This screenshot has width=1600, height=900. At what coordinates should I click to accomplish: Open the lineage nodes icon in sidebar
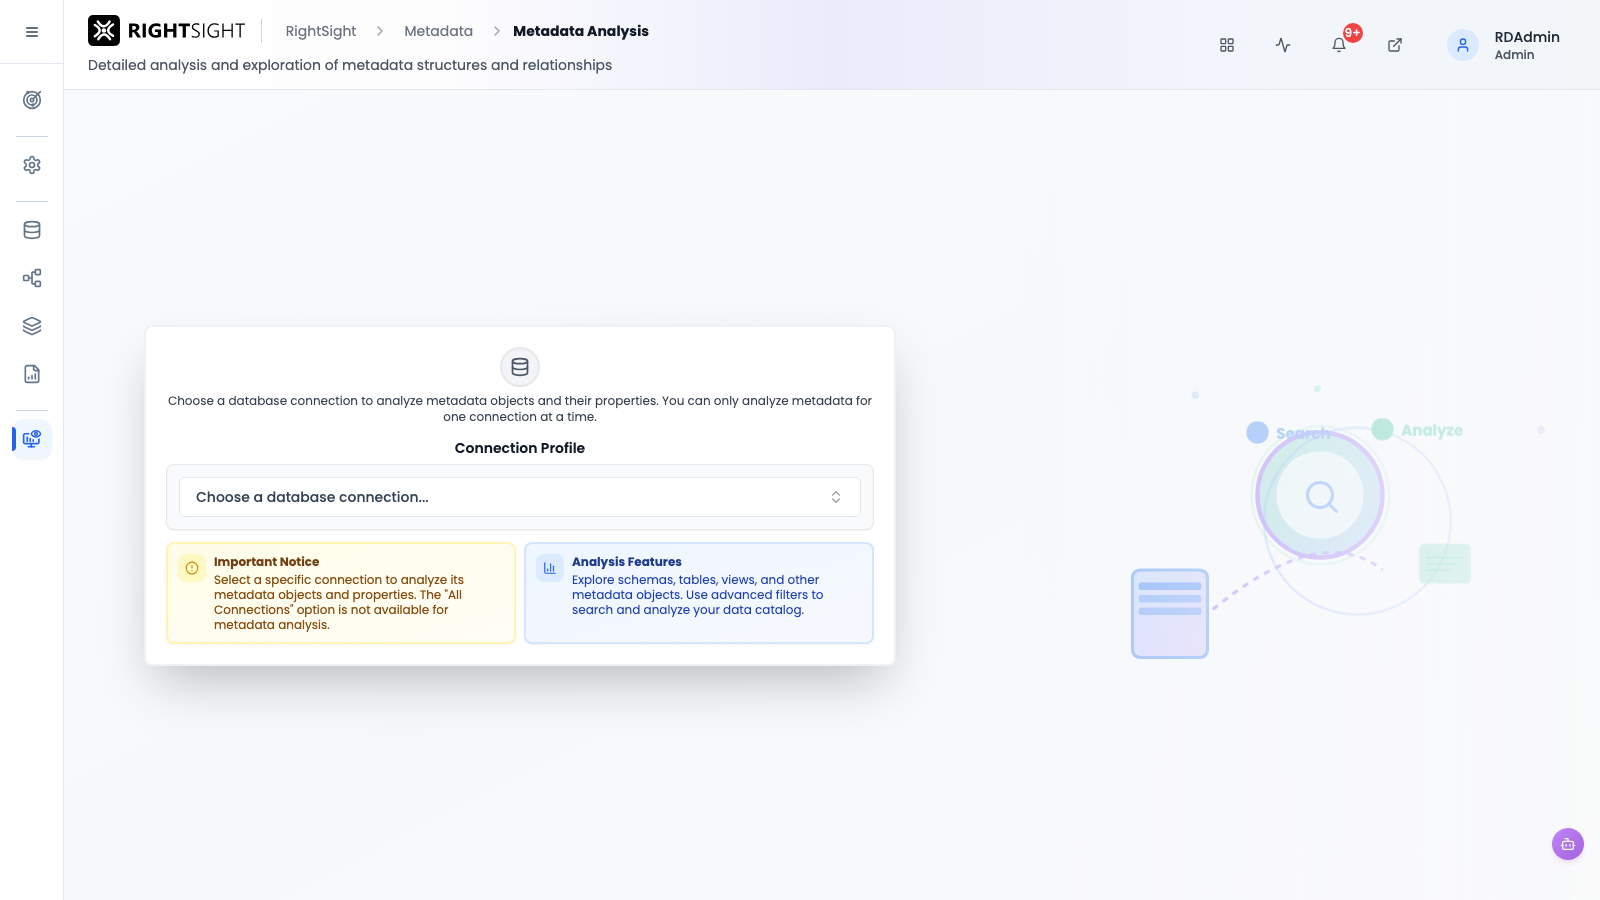32,278
